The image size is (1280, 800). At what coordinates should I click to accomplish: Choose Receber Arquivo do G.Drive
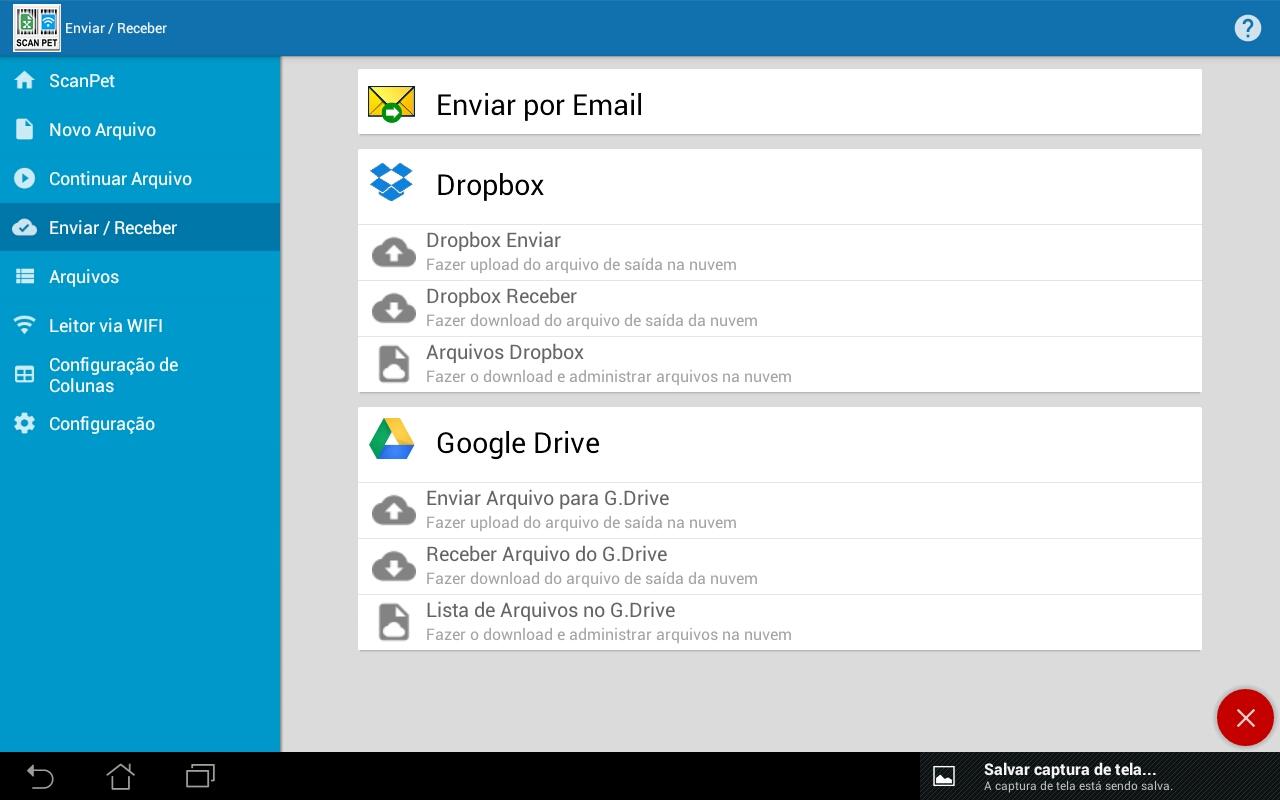[779, 566]
